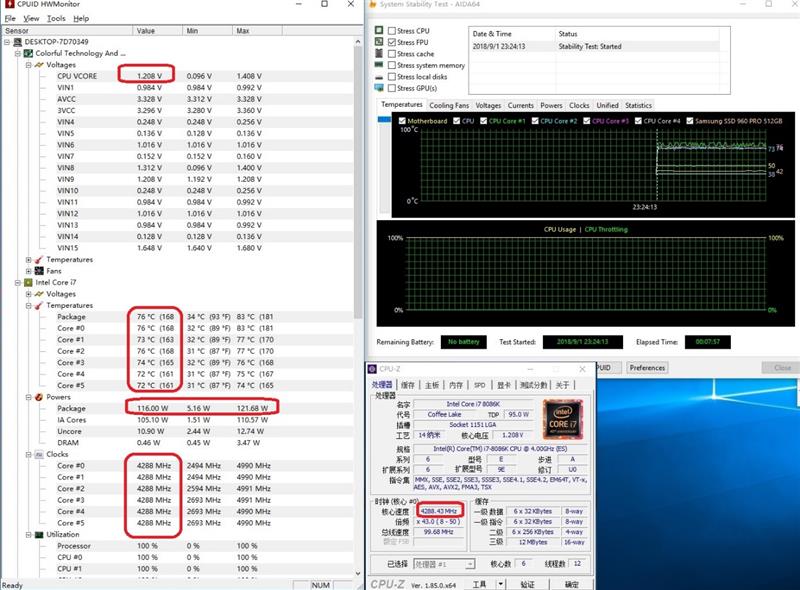Click the Preferences button in AIDA64
This screenshot has height=590, width=800.
click(x=647, y=367)
